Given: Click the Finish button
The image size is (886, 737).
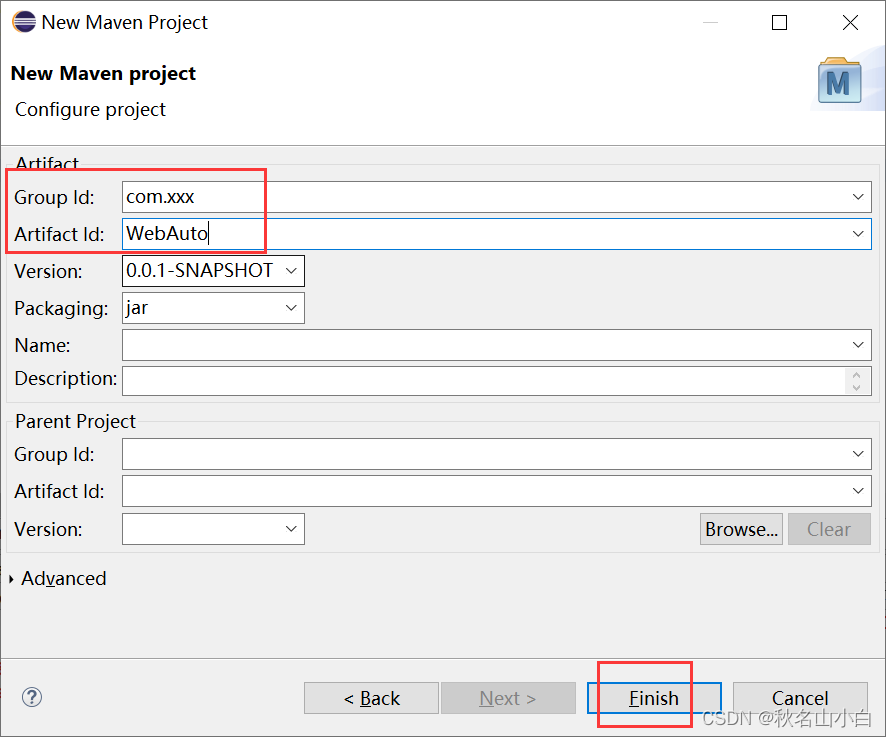Looking at the screenshot, I should 652,697.
